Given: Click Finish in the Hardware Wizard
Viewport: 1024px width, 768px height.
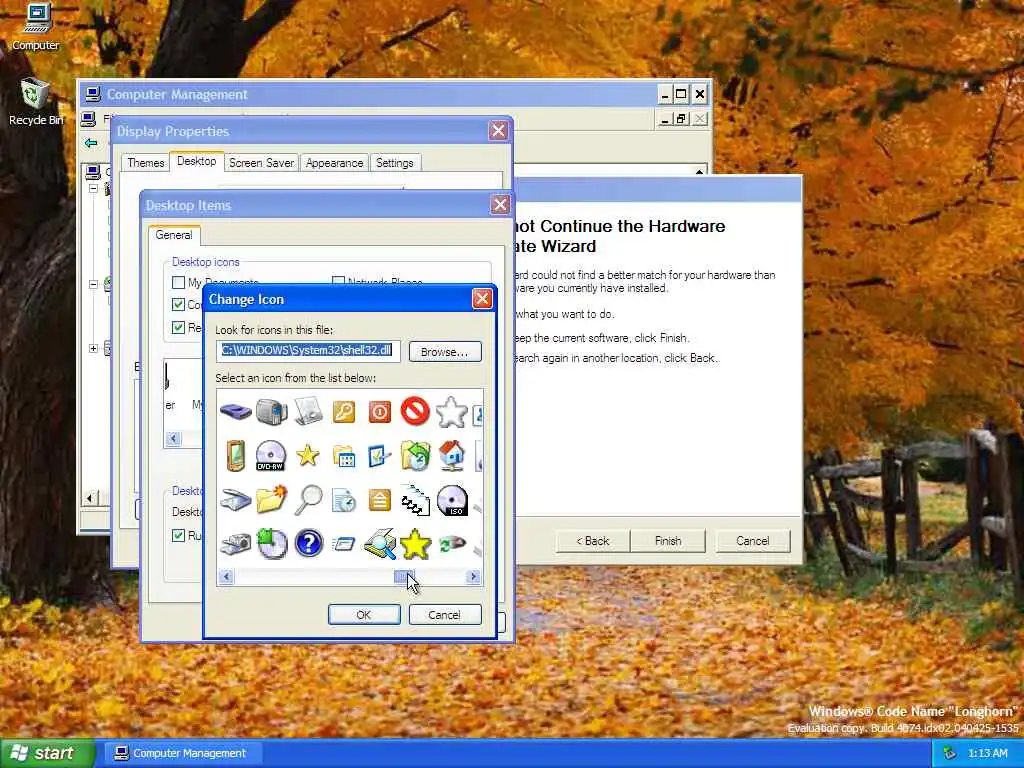Looking at the screenshot, I should point(668,541).
